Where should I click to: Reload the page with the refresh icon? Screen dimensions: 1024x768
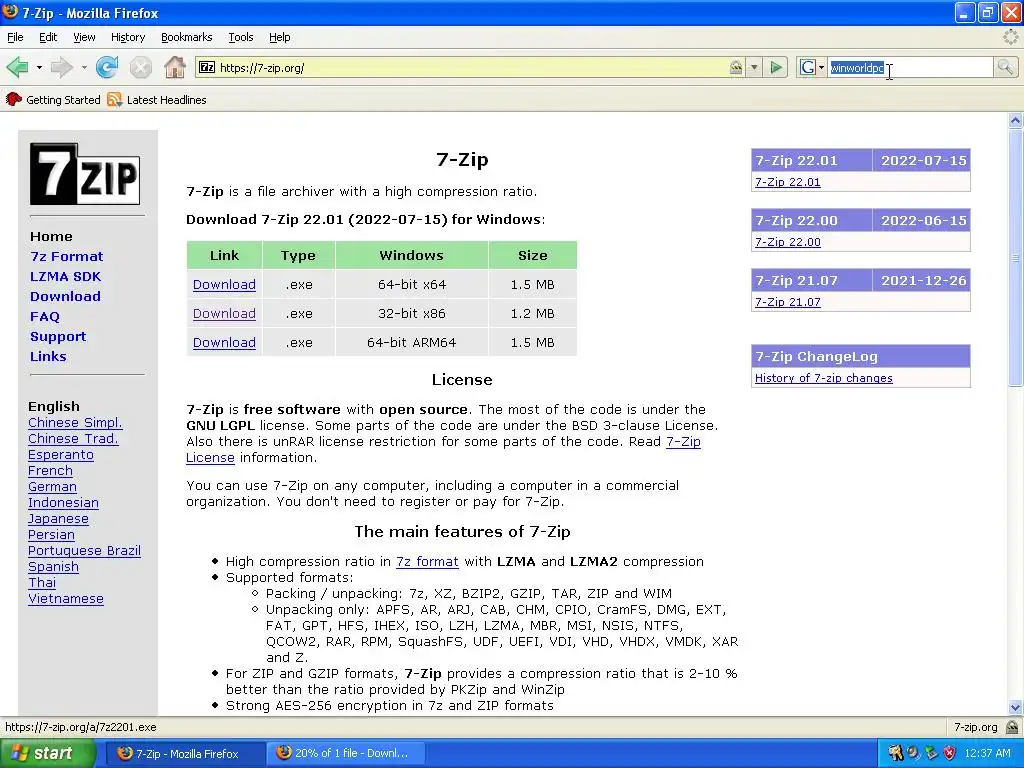pyautogui.click(x=107, y=67)
